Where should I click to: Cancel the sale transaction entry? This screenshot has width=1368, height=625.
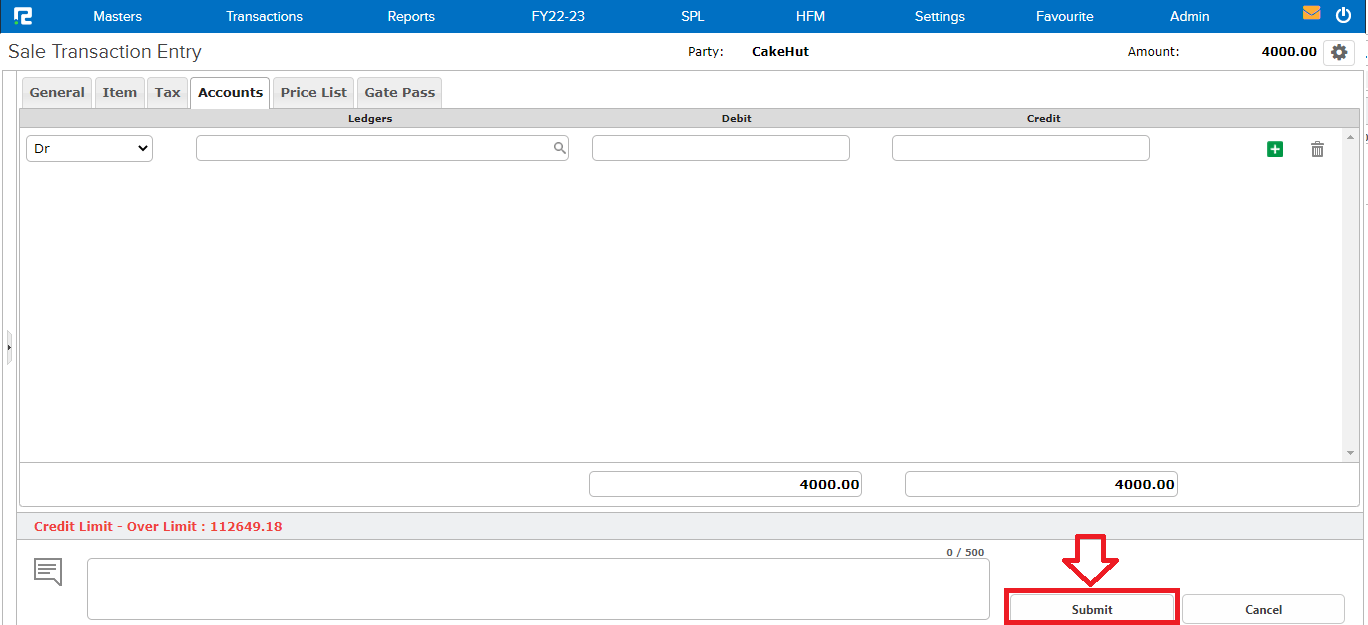pyautogui.click(x=1263, y=609)
